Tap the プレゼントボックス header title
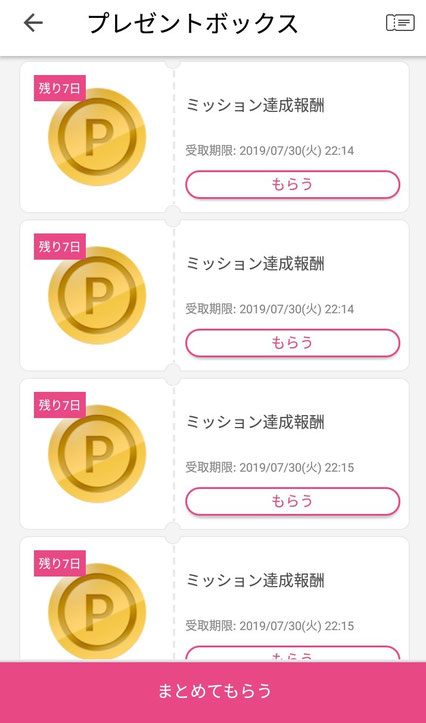Image resolution: width=426 pixels, height=723 pixels. [x=193, y=23]
